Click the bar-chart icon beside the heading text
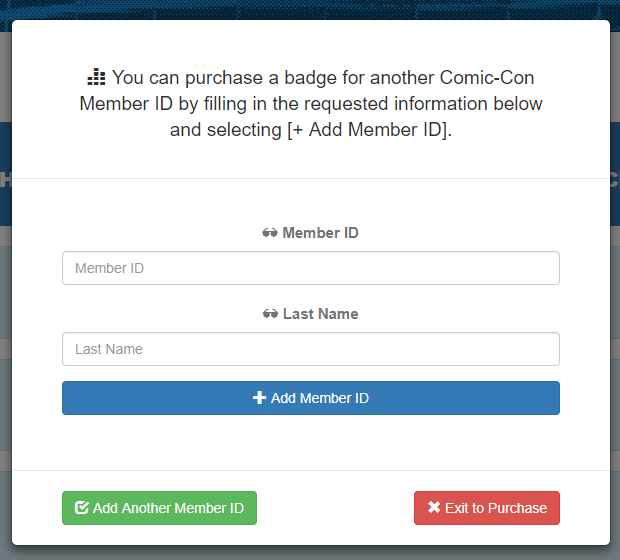Image resolution: width=620 pixels, height=560 pixels. tap(96, 77)
